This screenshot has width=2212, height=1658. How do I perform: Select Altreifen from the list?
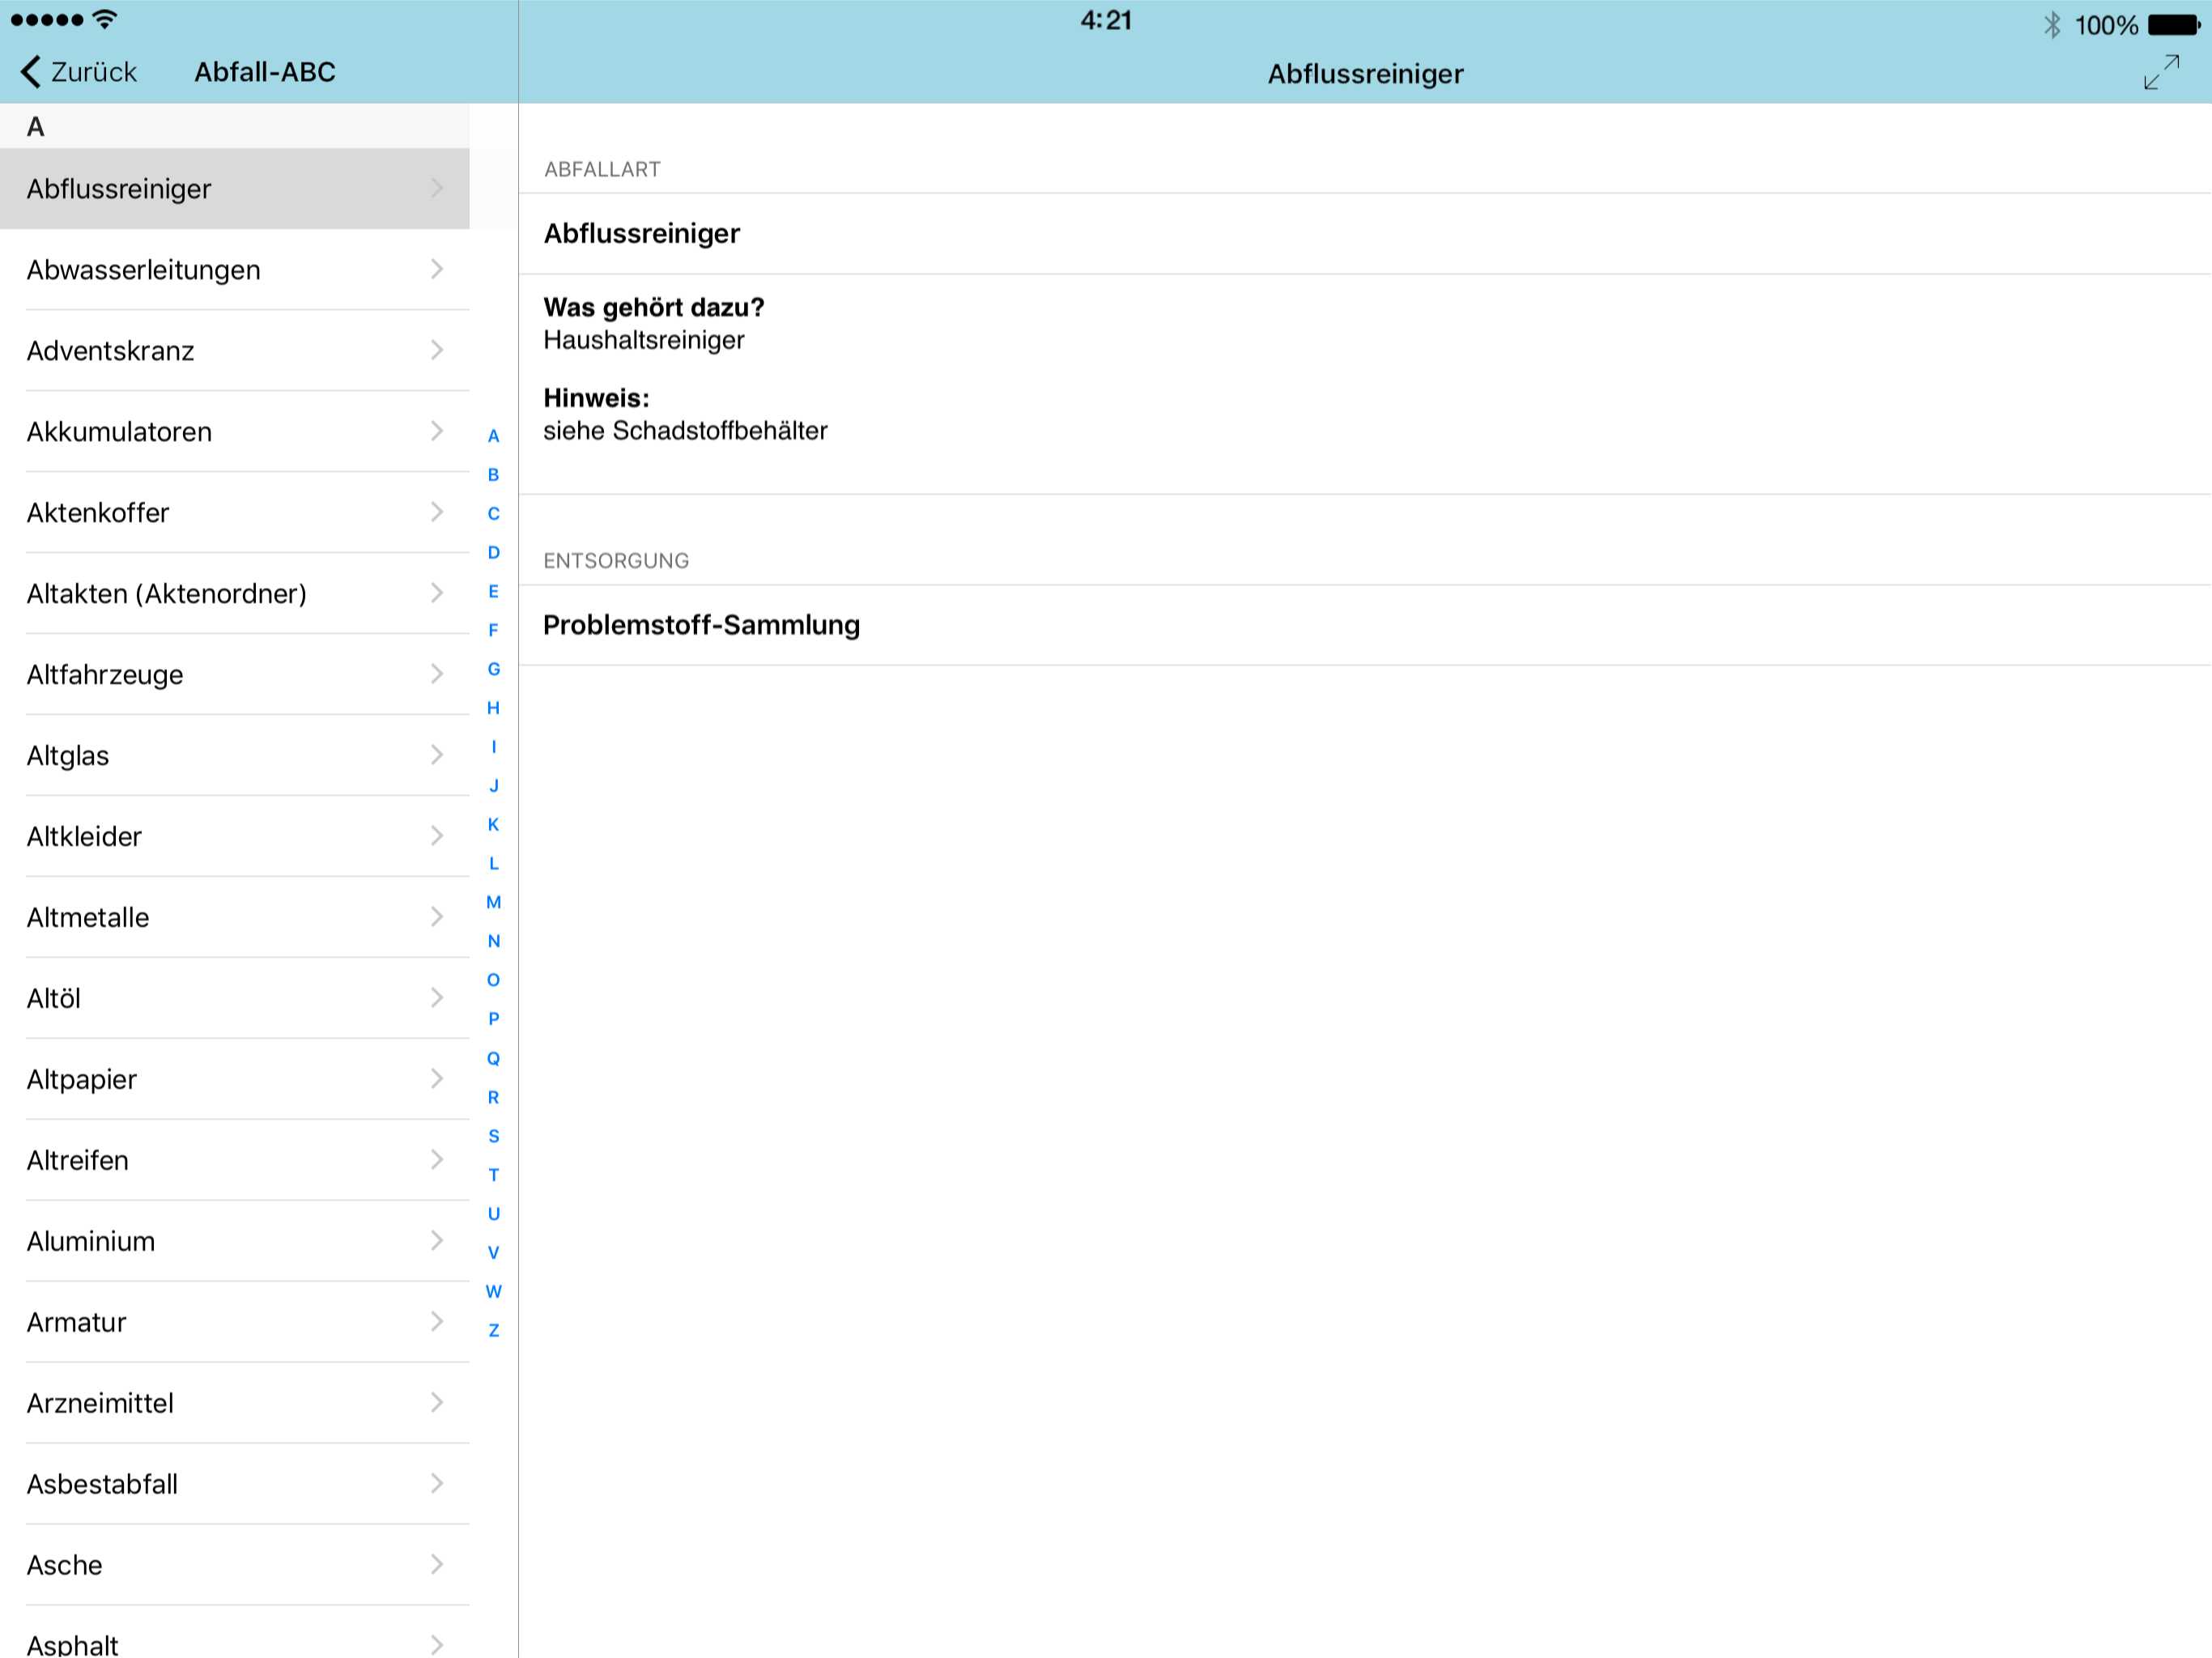click(234, 1161)
